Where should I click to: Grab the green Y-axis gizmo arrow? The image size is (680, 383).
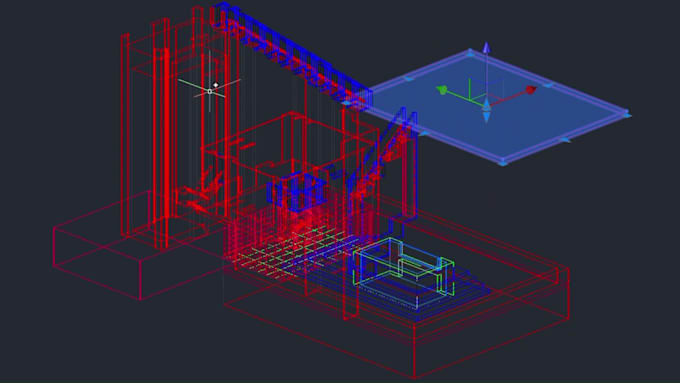click(442, 90)
